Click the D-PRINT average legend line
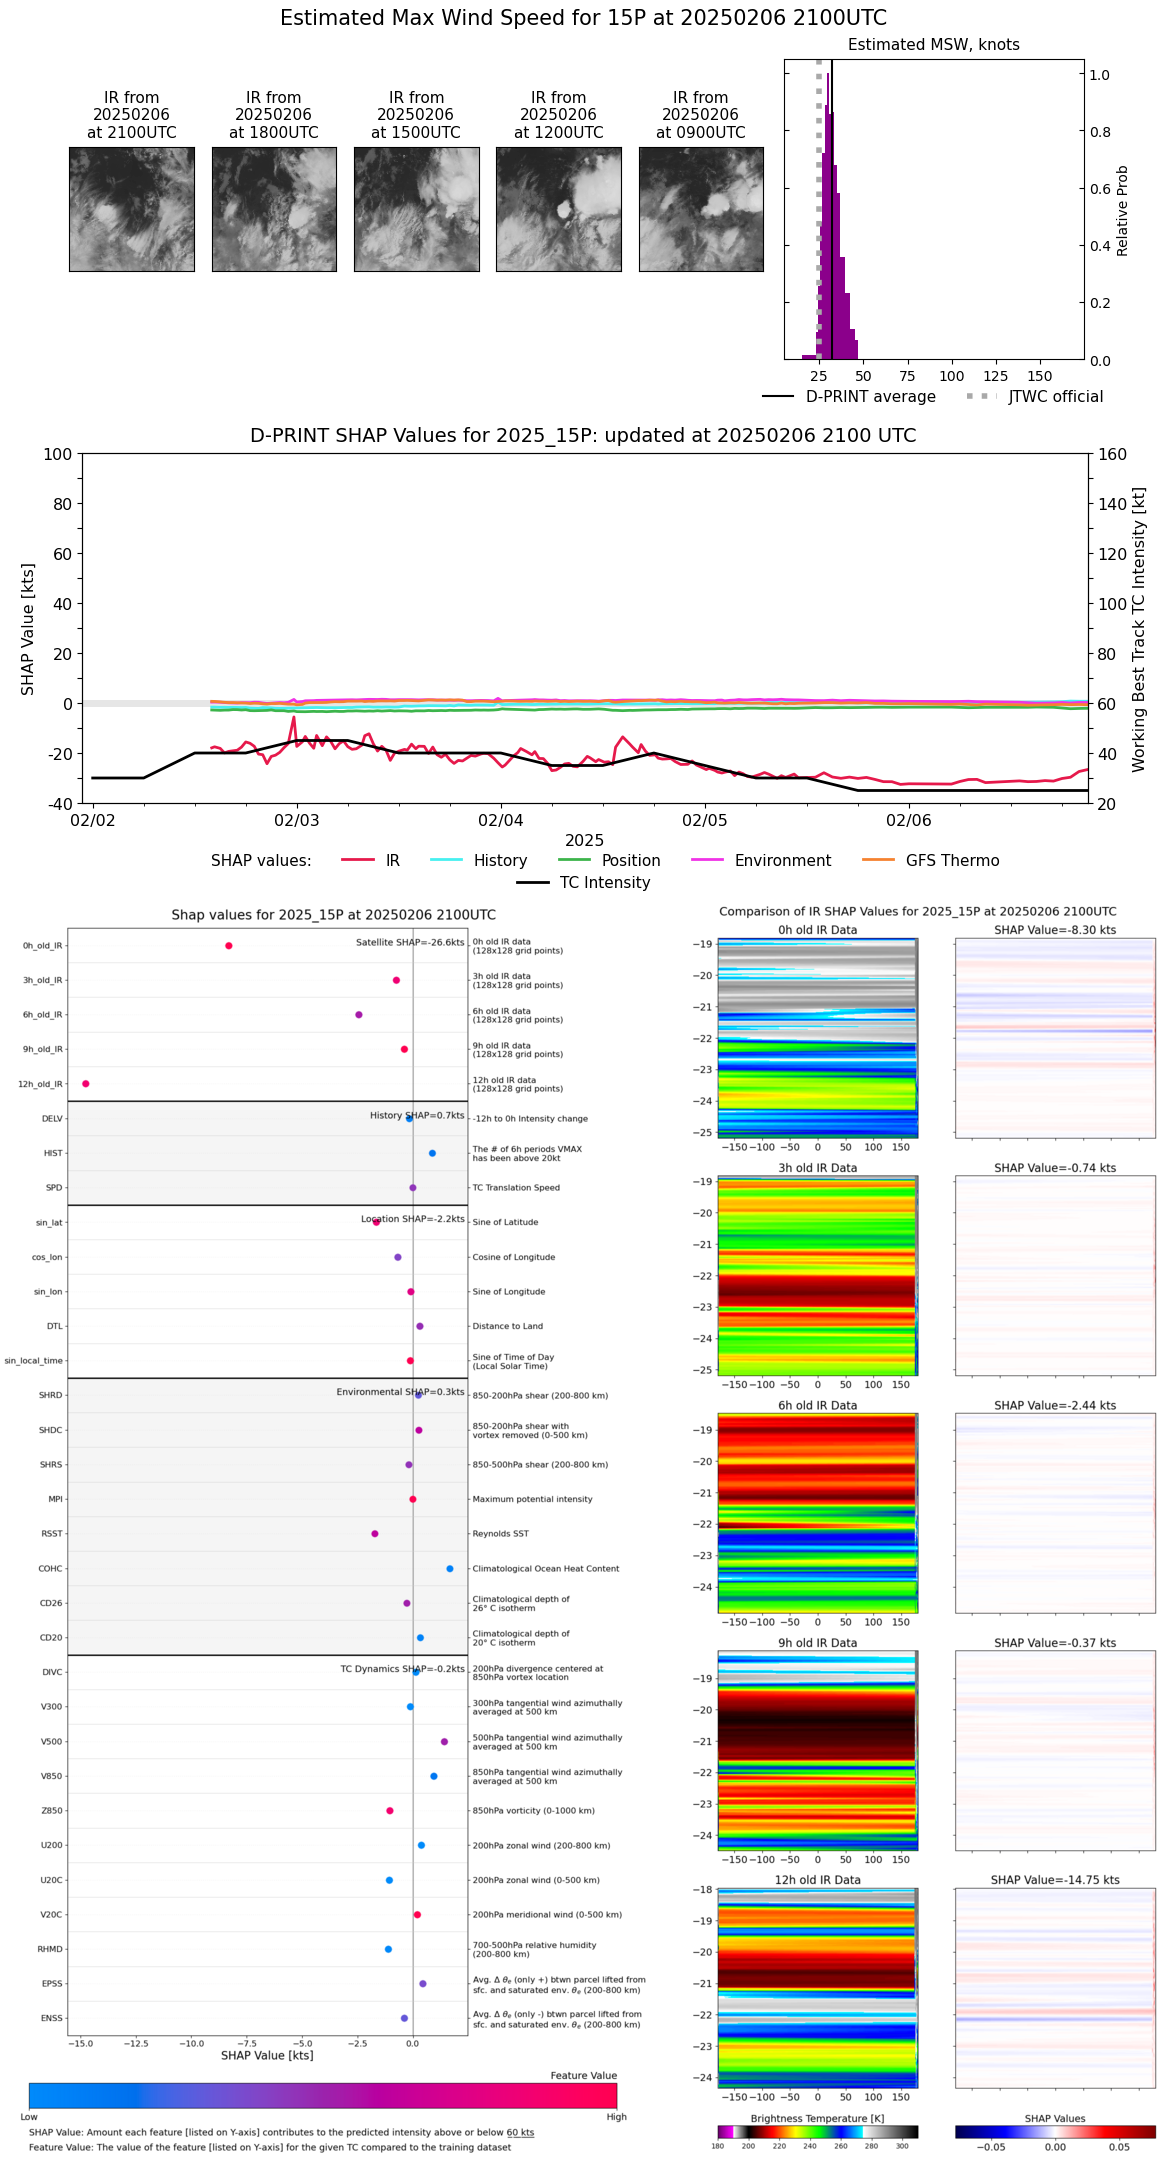 778,396
